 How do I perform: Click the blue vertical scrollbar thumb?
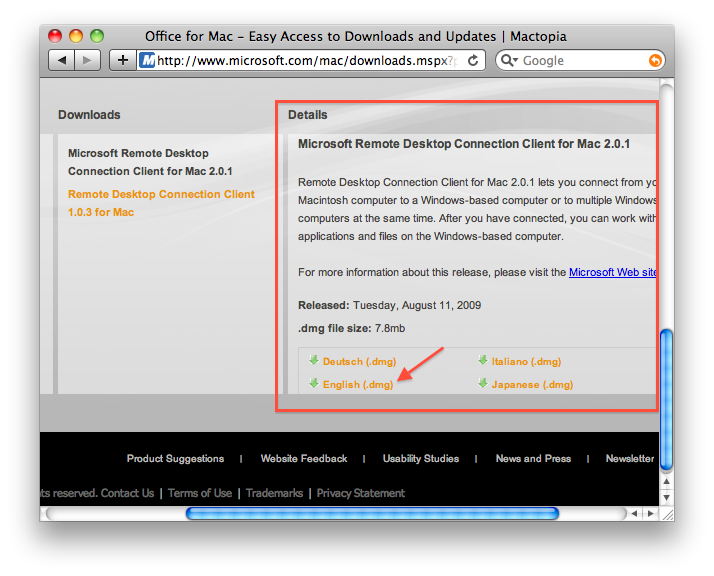[667, 400]
